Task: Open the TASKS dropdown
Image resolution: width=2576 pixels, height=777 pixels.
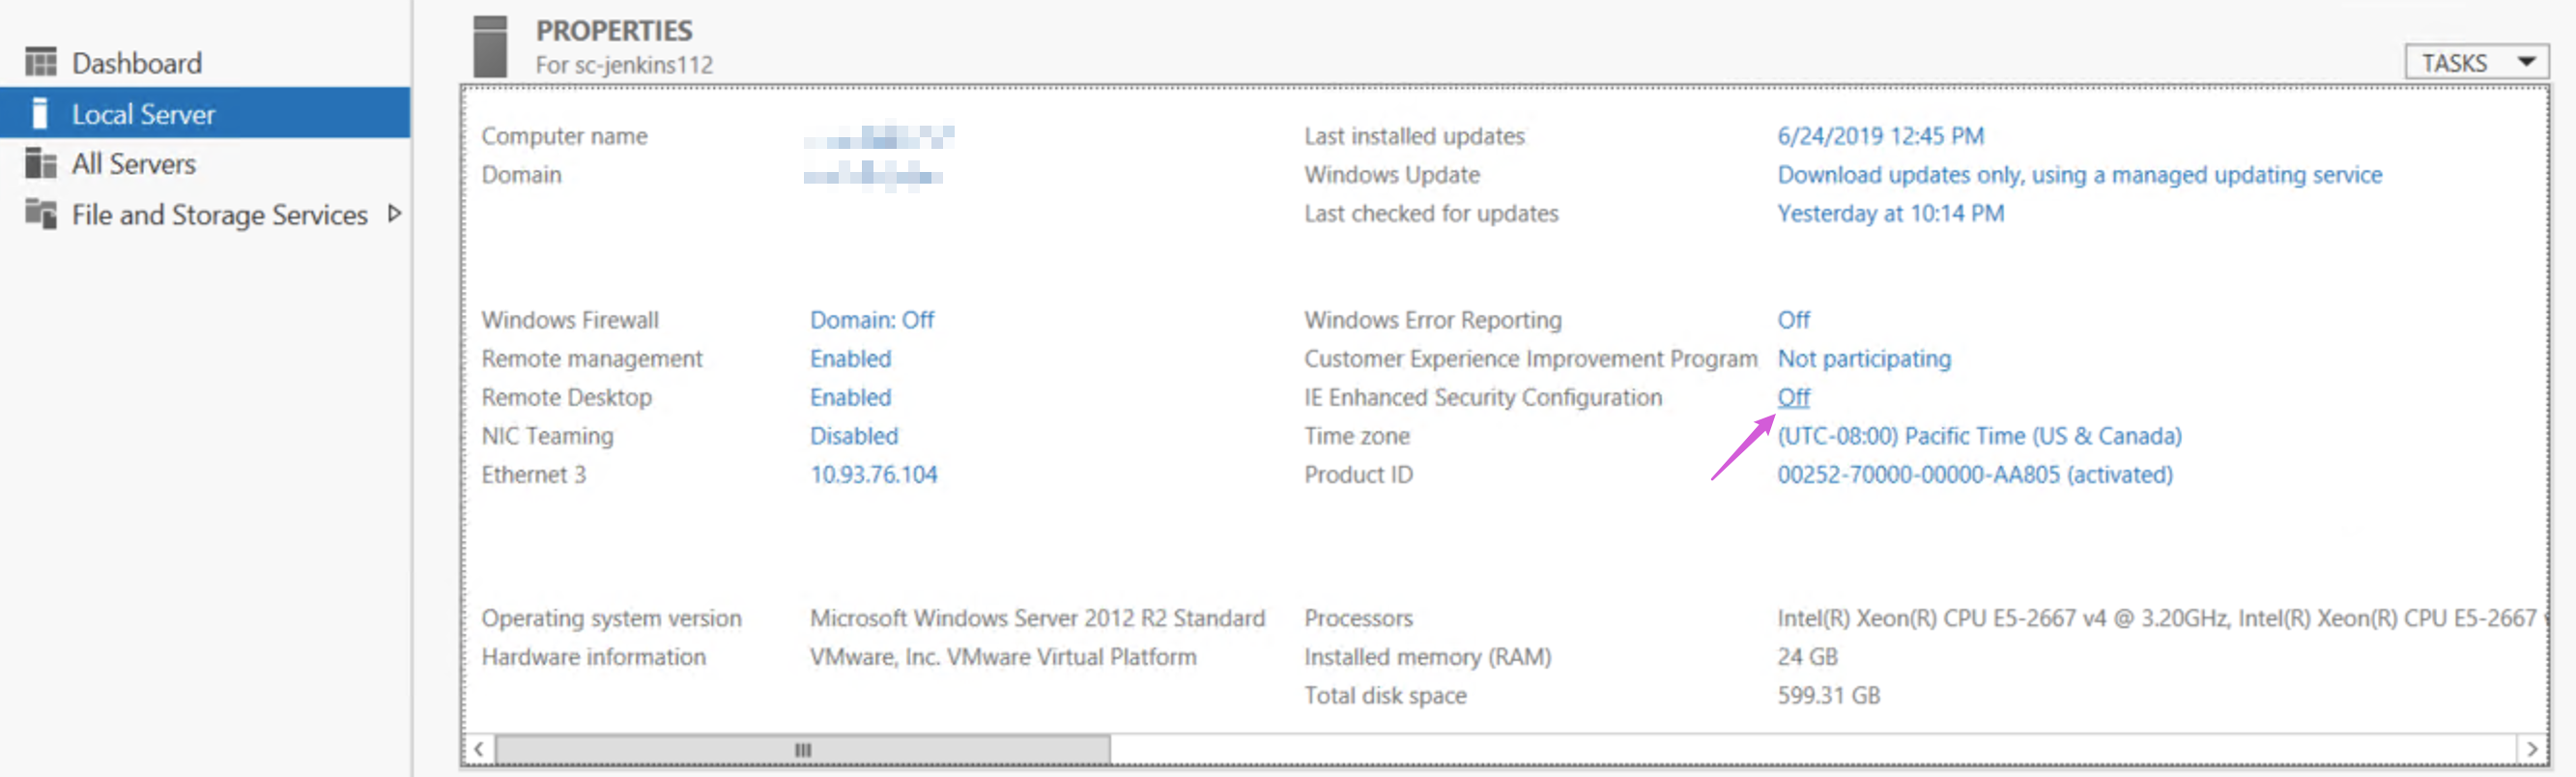Action: point(2476,63)
